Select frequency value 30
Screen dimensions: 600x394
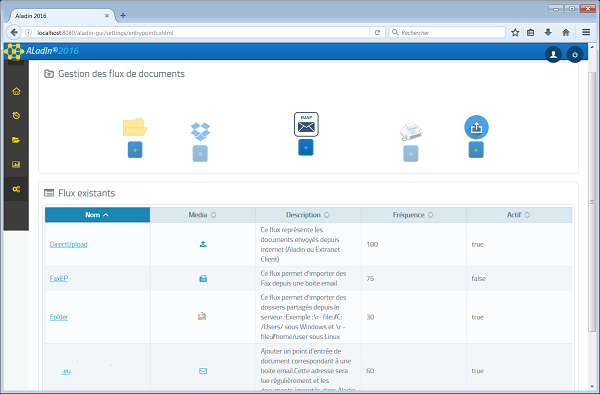370,317
